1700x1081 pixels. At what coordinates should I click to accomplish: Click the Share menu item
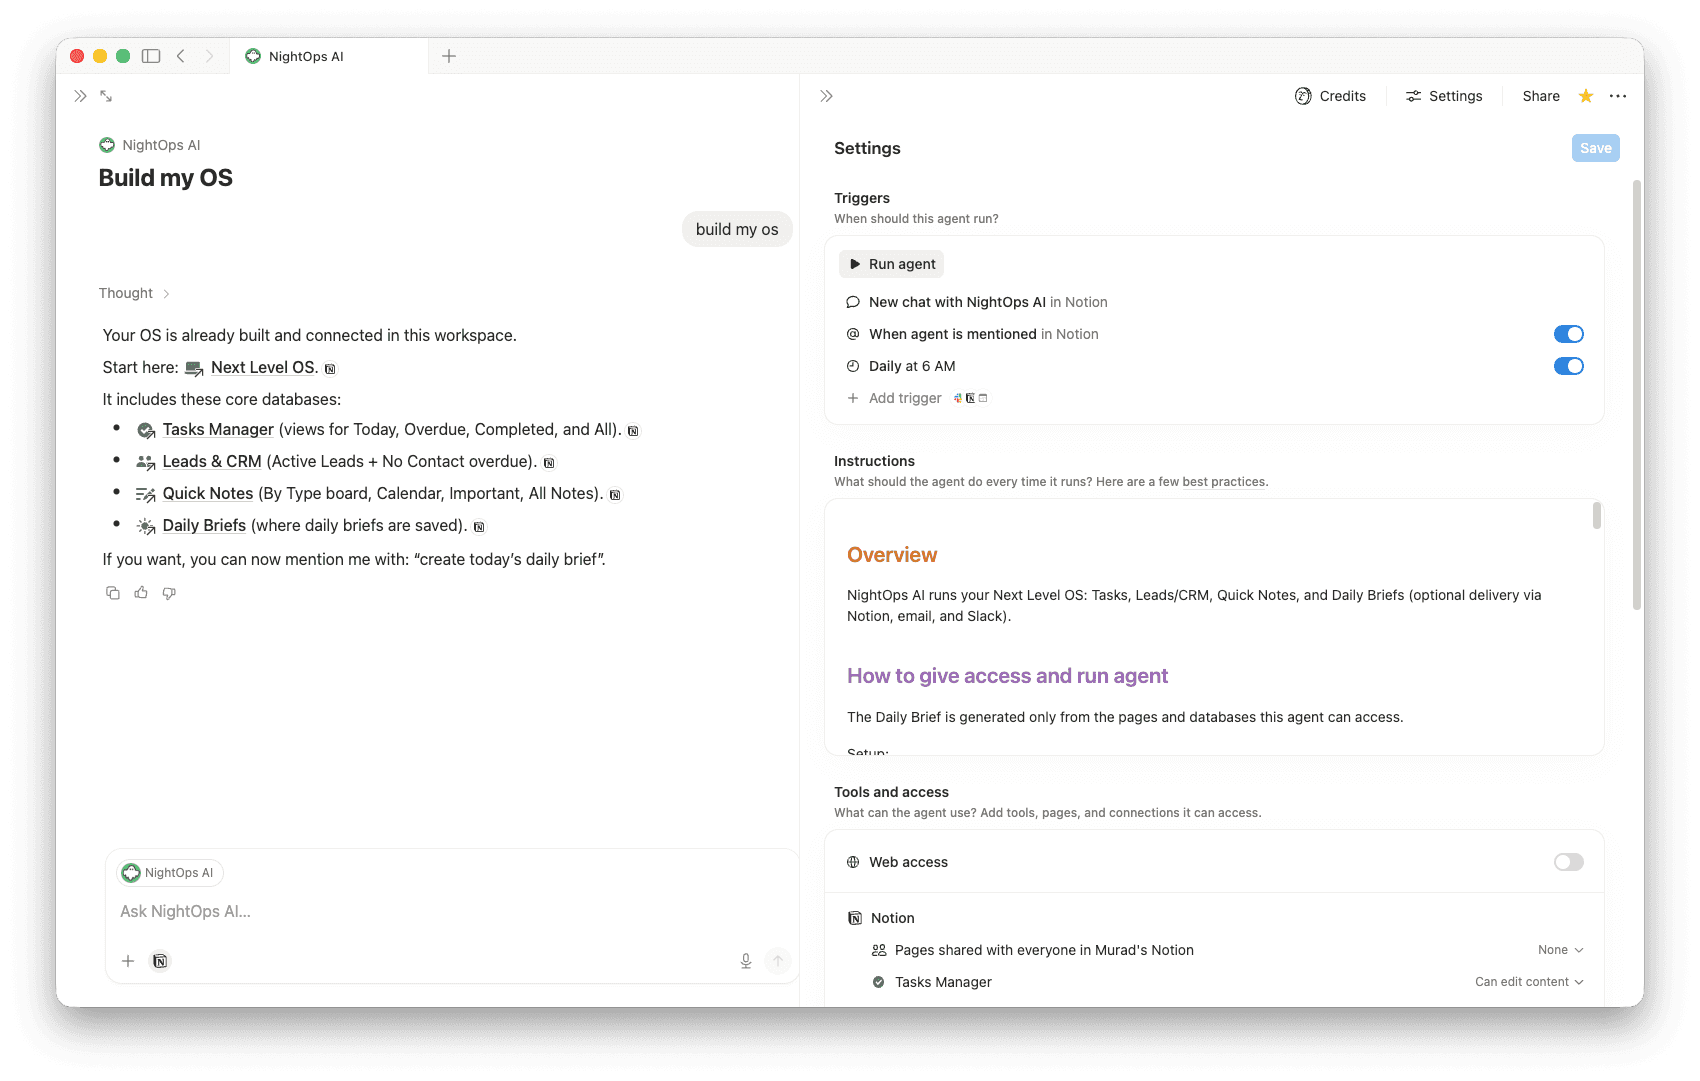pyautogui.click(x=1541, y=96)
